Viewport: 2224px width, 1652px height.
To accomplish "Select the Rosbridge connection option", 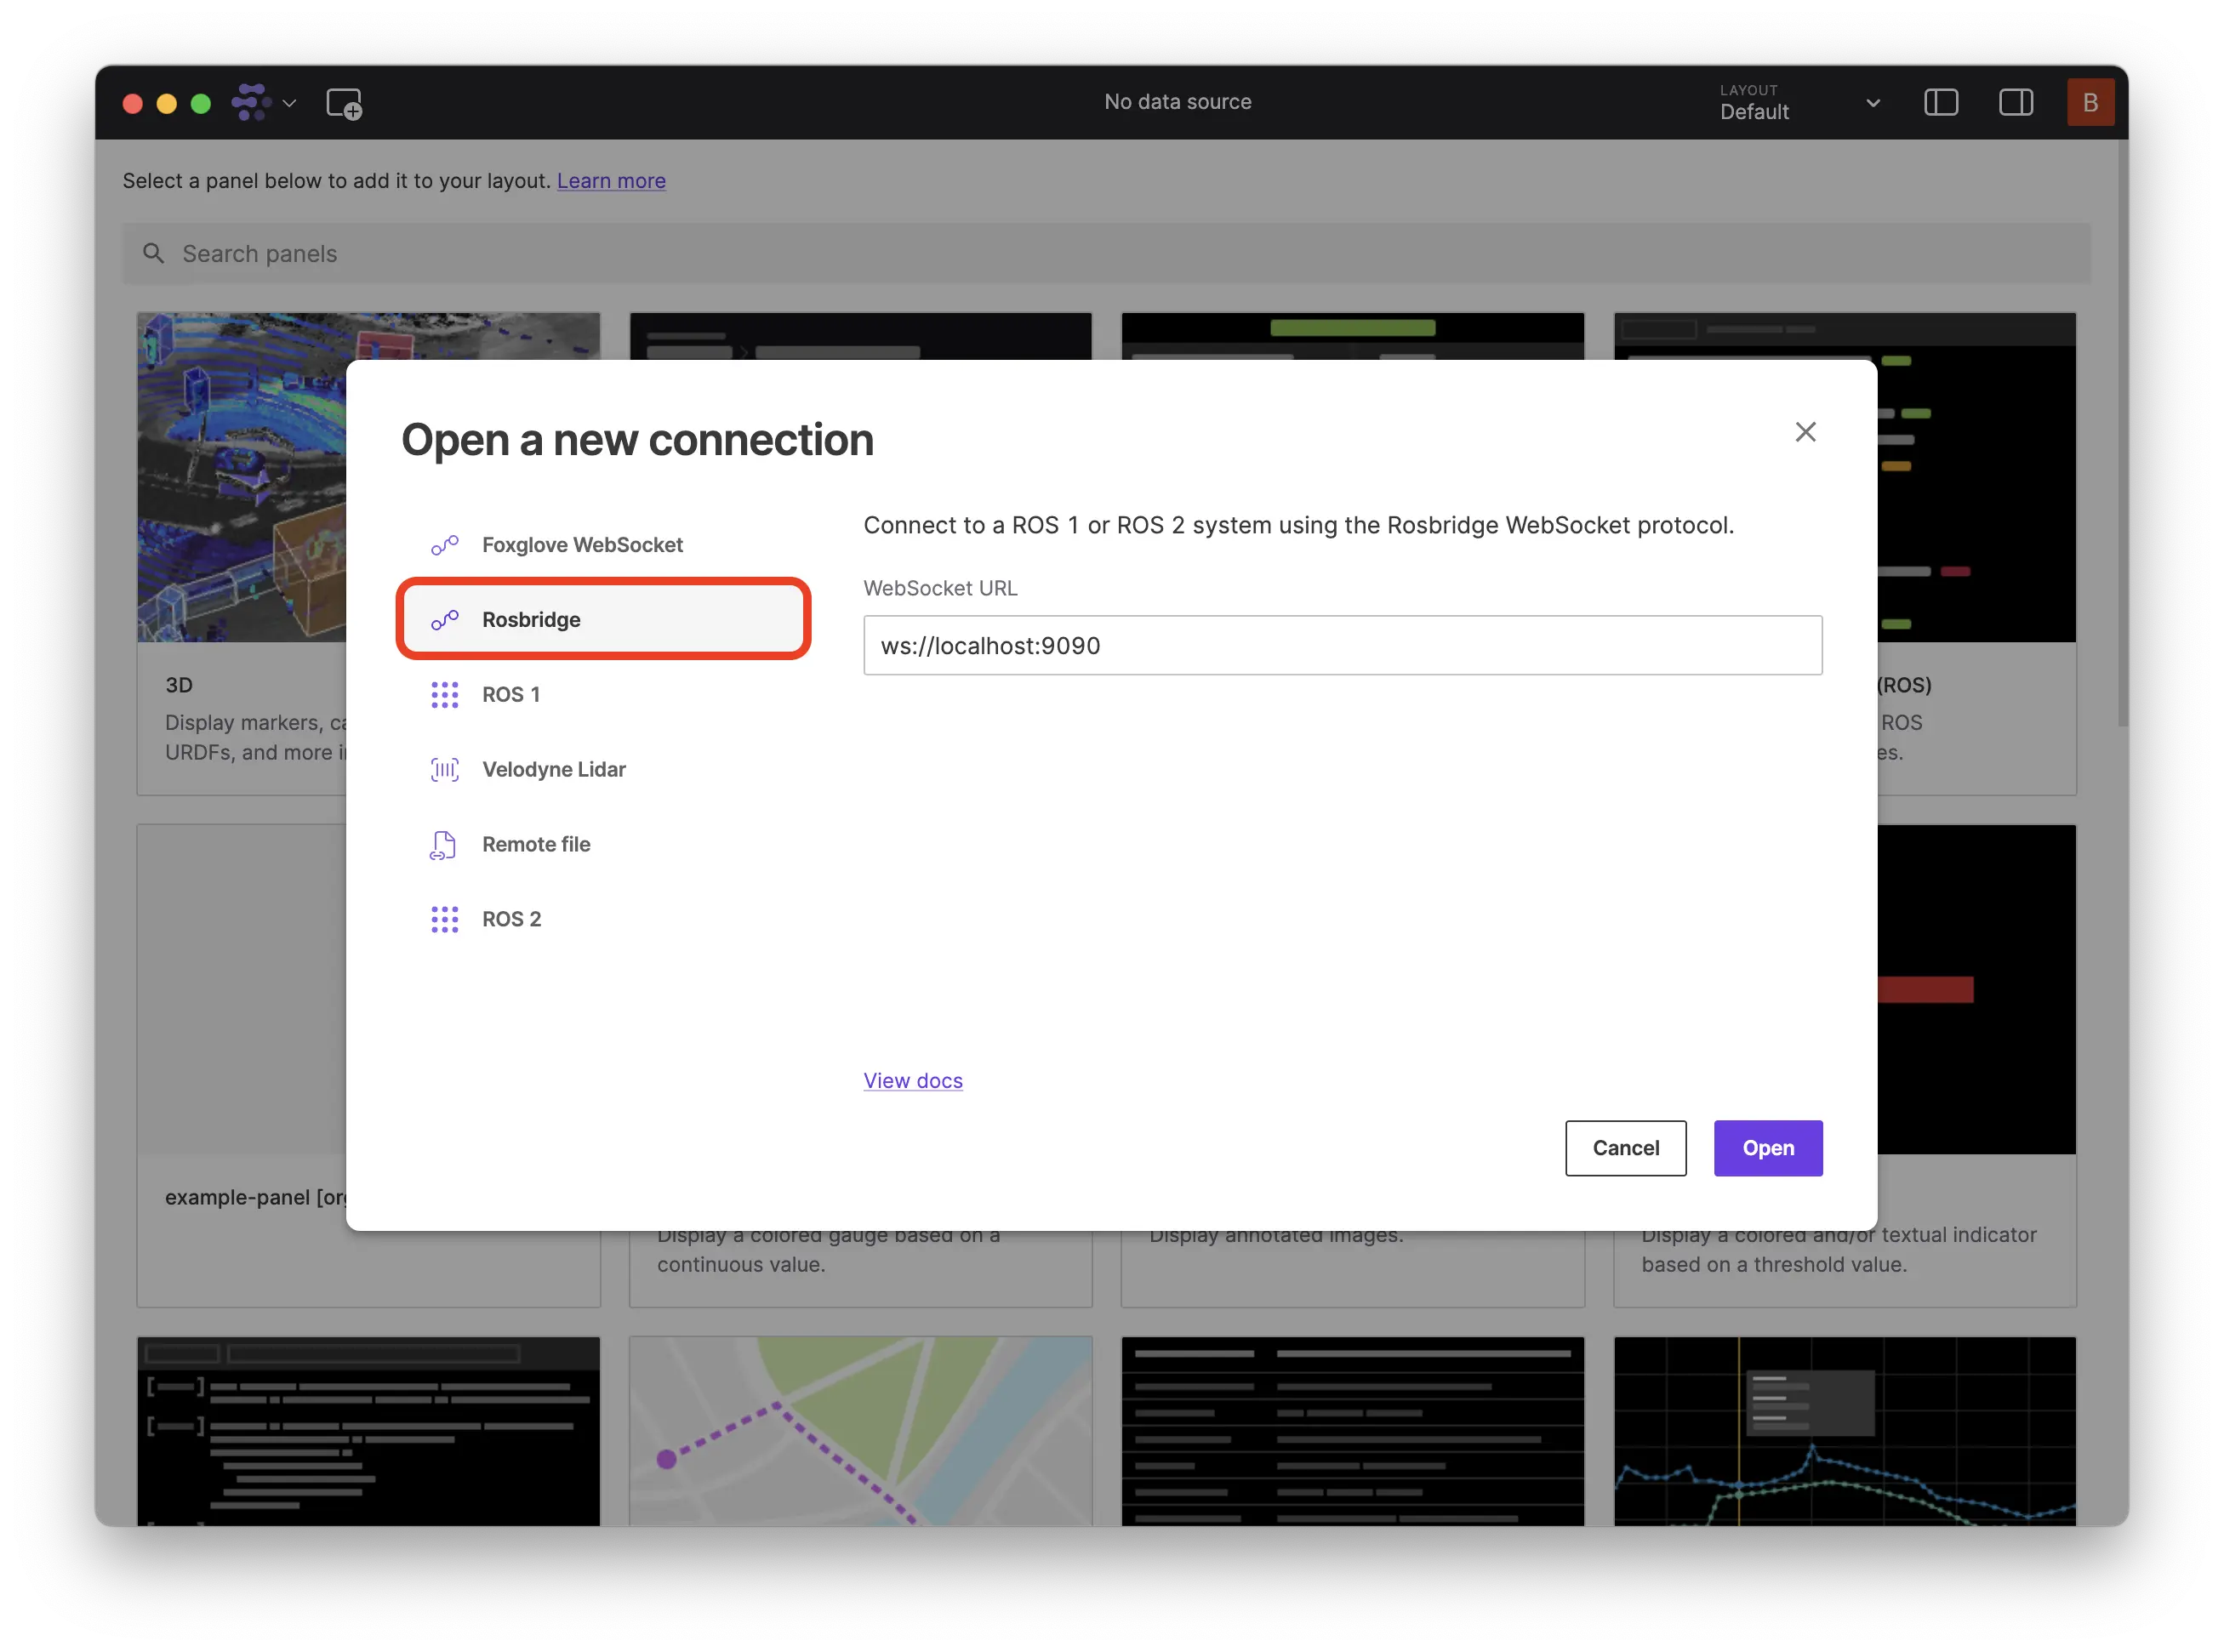I will 603,619.
